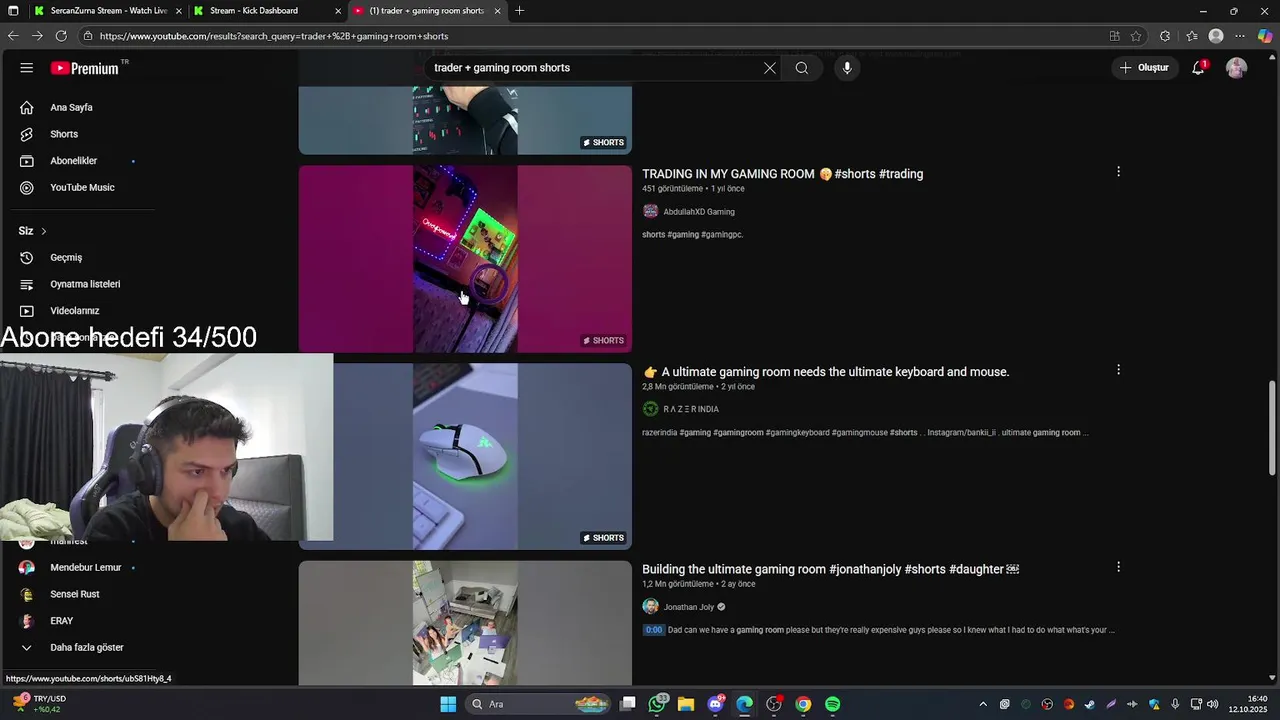Close the Kick Dashboard tab
The width and height of the screenshot is (1280, 720).
(338, 11)
